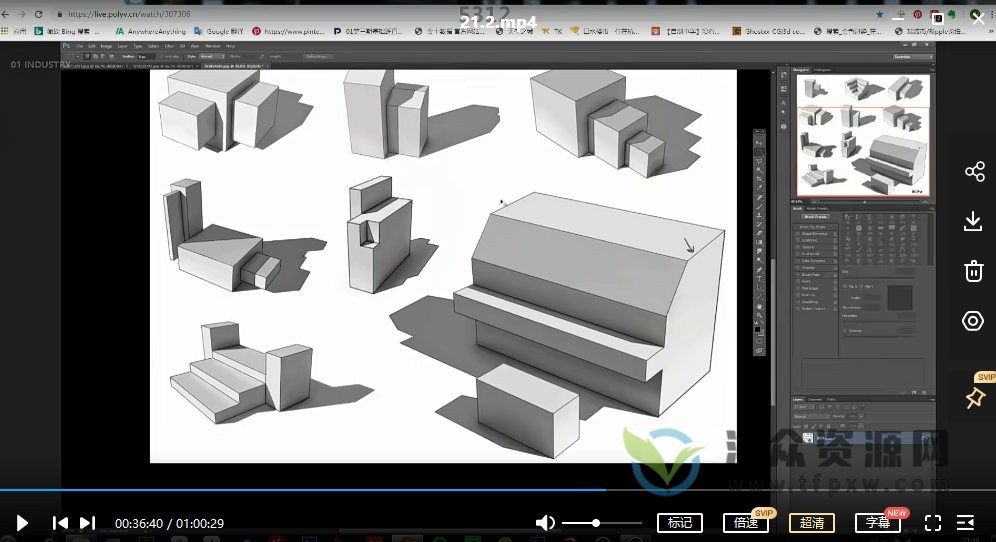Click the share icon on the right sidebar
This screenshot has height=542, width=996.
974,172
